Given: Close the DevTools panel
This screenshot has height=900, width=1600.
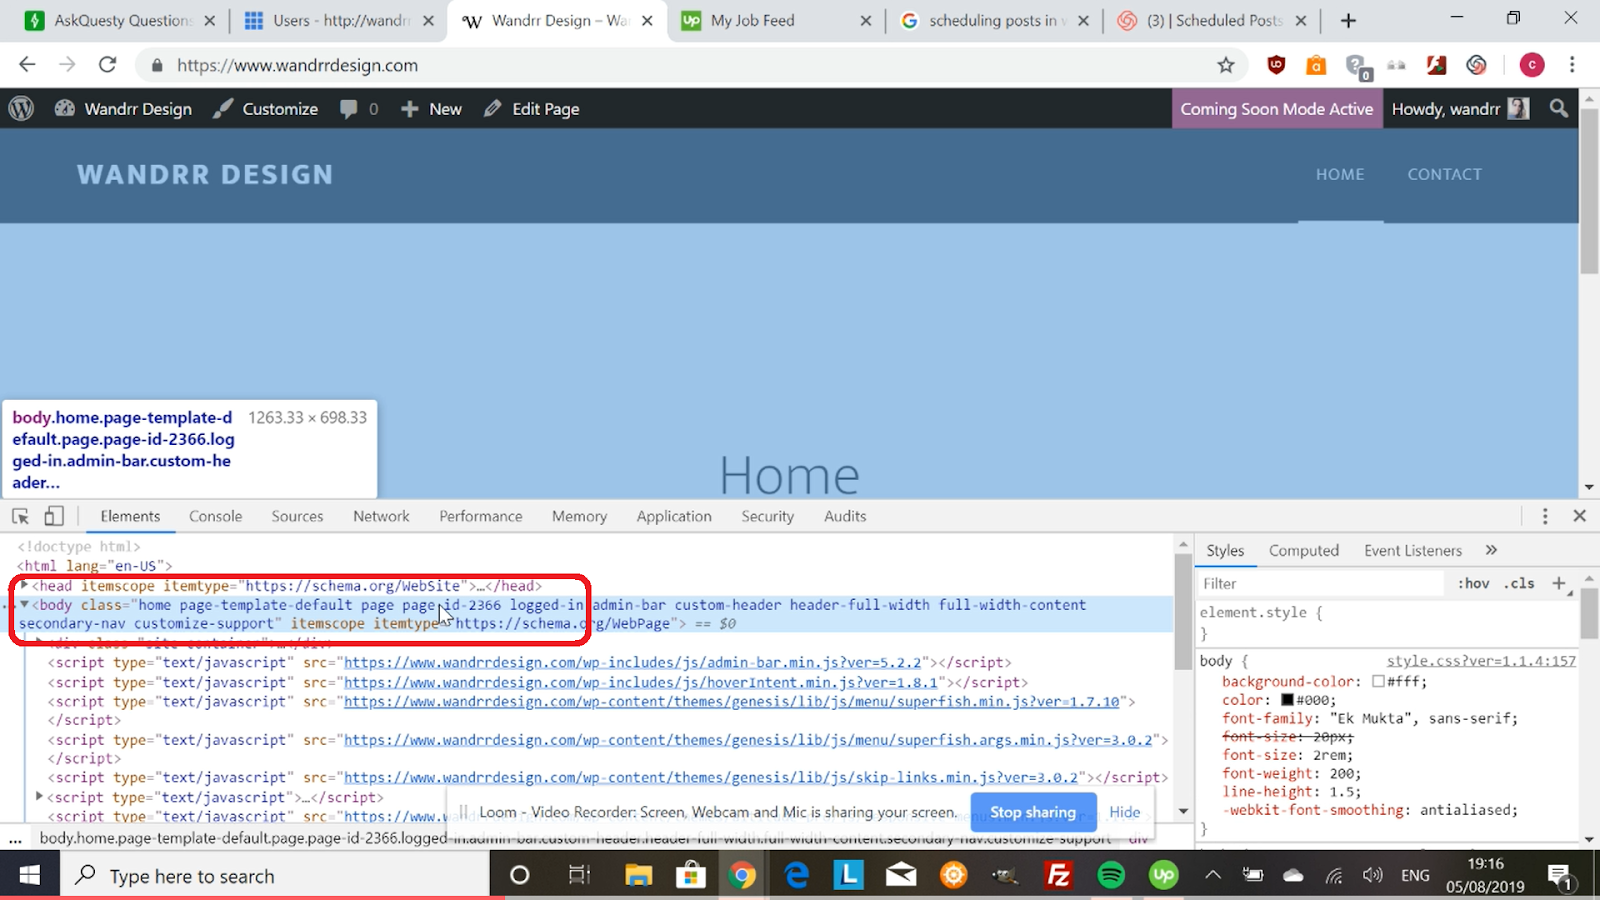Looking at the screenshot, I should point(1580,516).
